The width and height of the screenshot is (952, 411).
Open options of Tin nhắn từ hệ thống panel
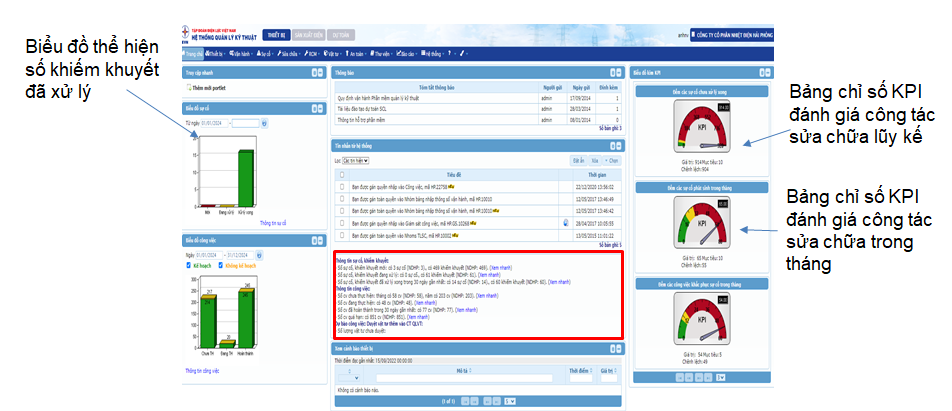(x=612, y=146)
